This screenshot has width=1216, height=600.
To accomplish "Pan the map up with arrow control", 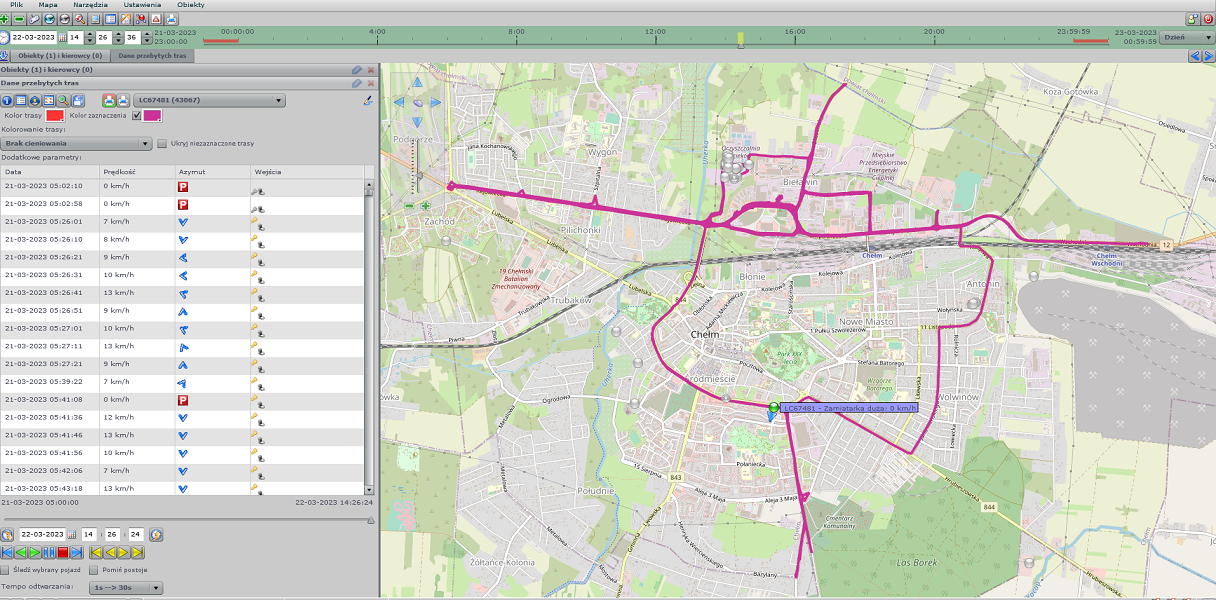I will (417, 82).
